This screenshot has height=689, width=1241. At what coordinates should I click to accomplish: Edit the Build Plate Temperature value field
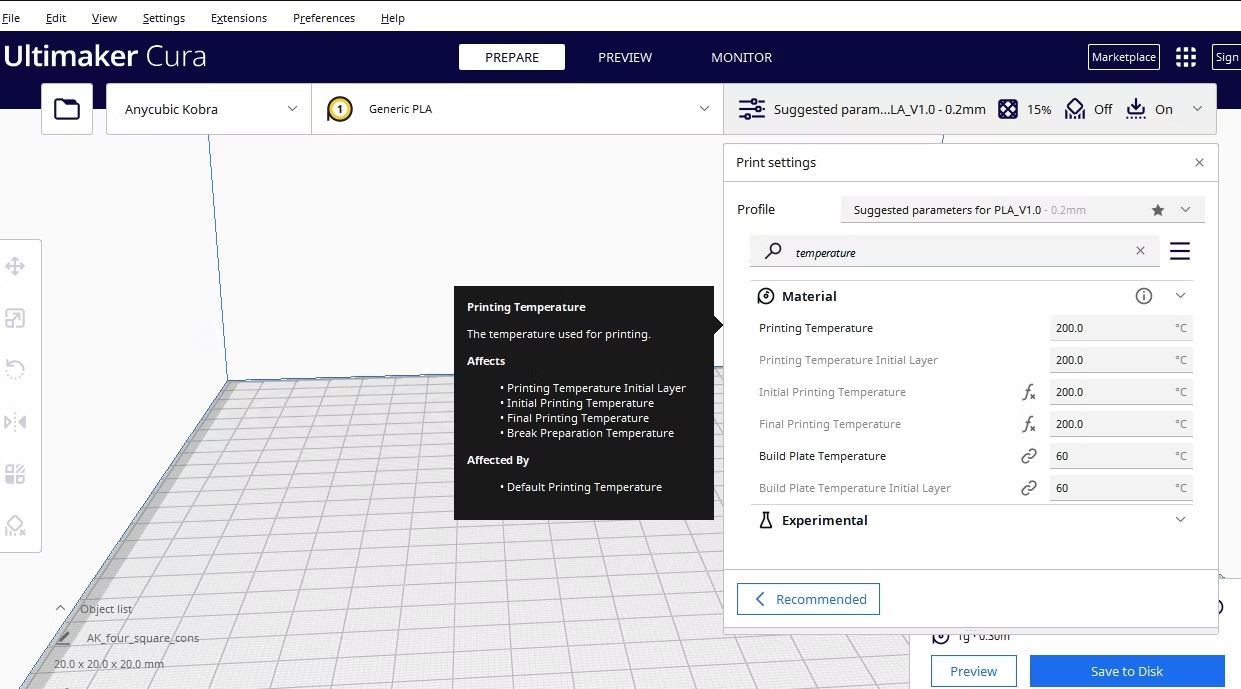1121,456
